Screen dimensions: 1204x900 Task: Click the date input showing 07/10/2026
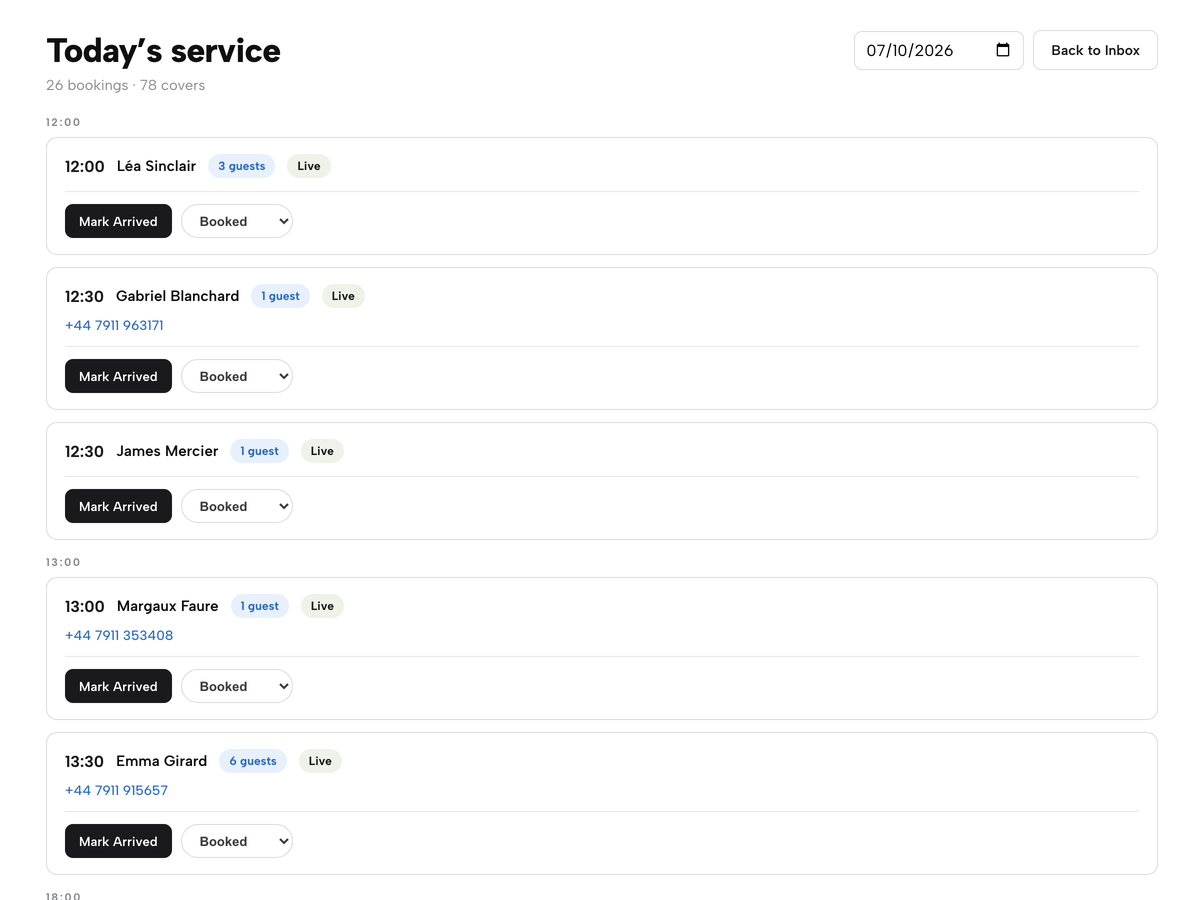pos(938,50)
